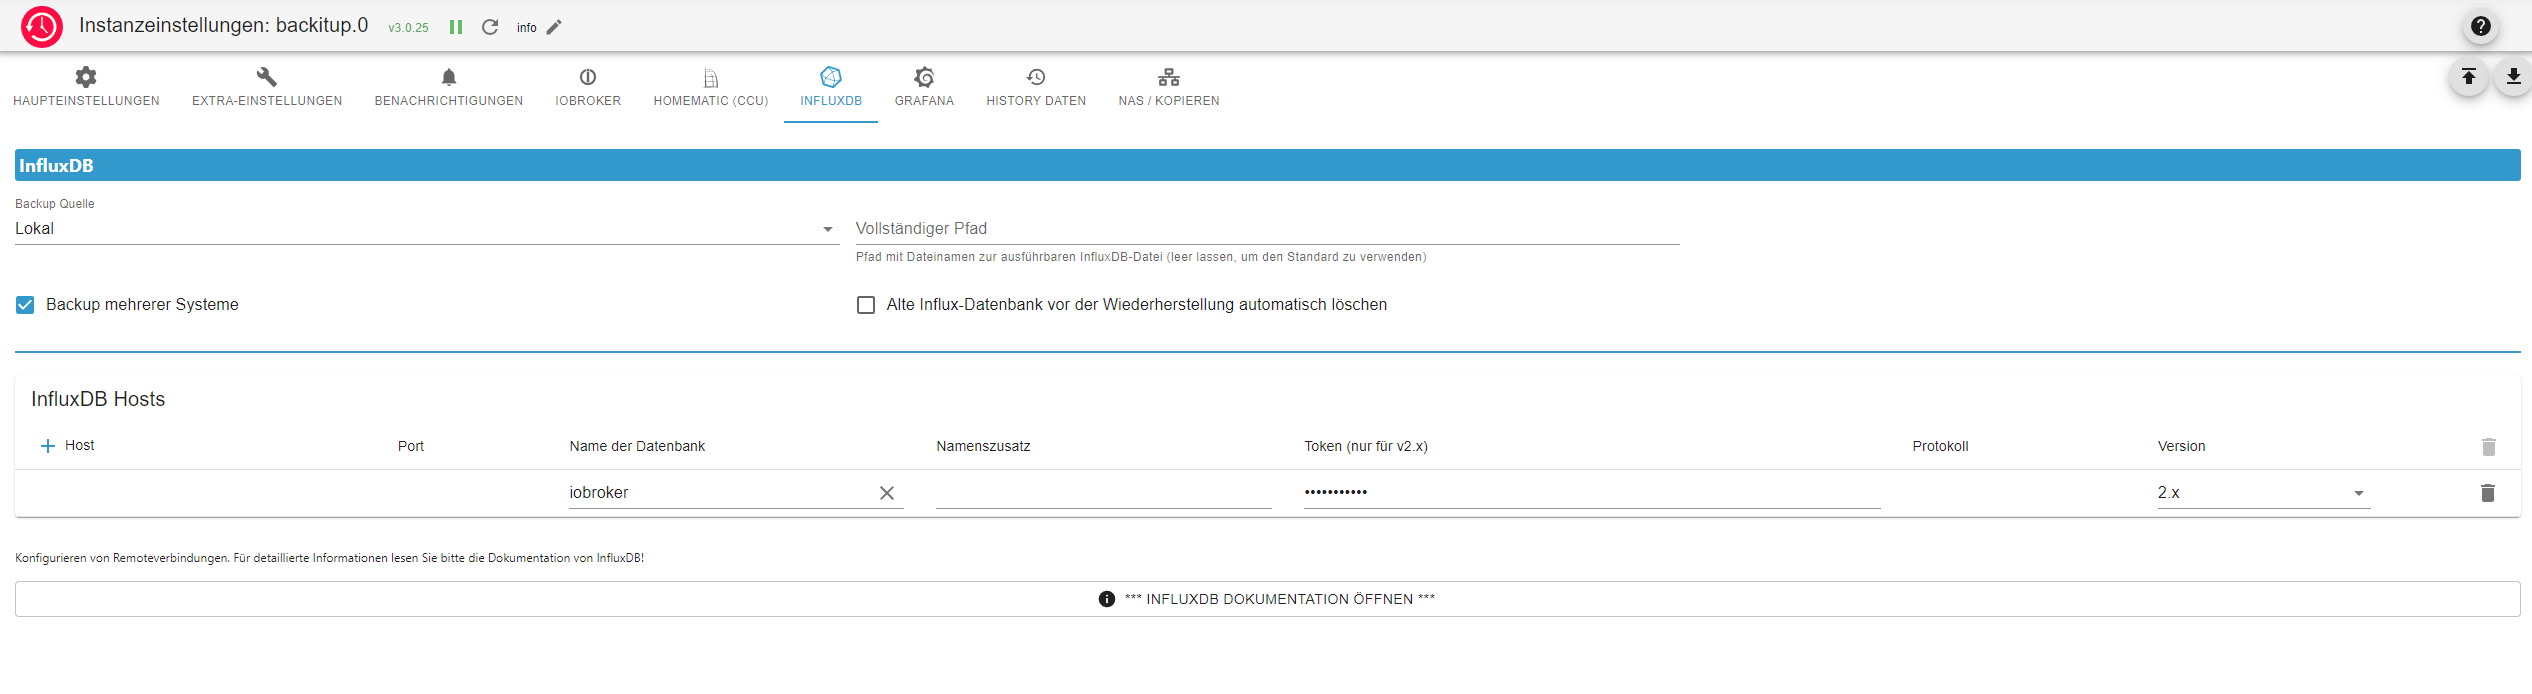Click the Port column header
Screen dimensions: 2532x694
(x=411, y=446)
